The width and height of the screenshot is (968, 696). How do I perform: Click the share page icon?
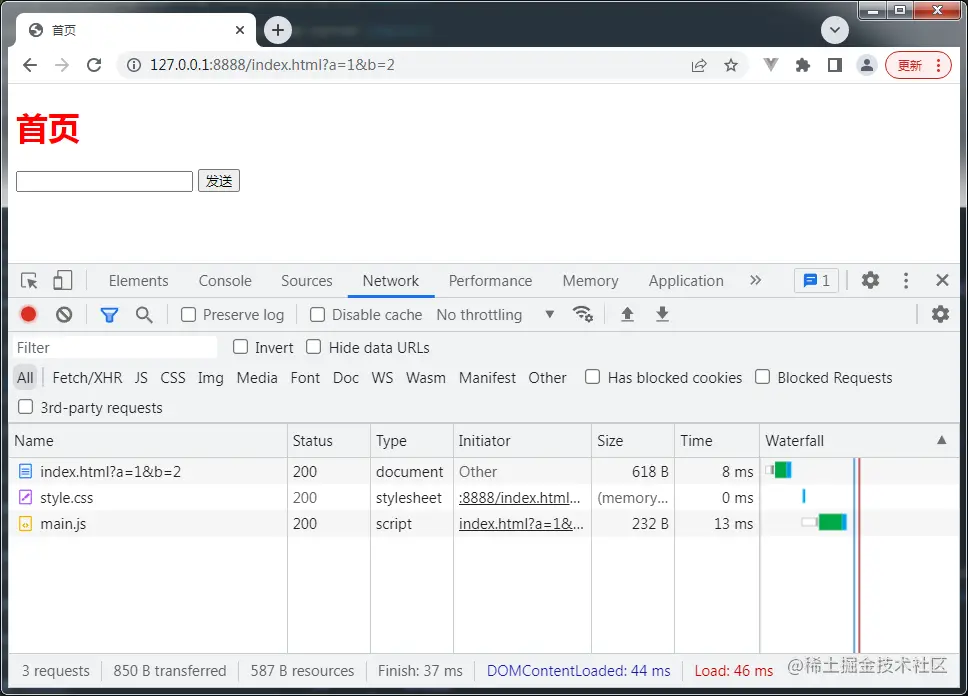point(699,65)
